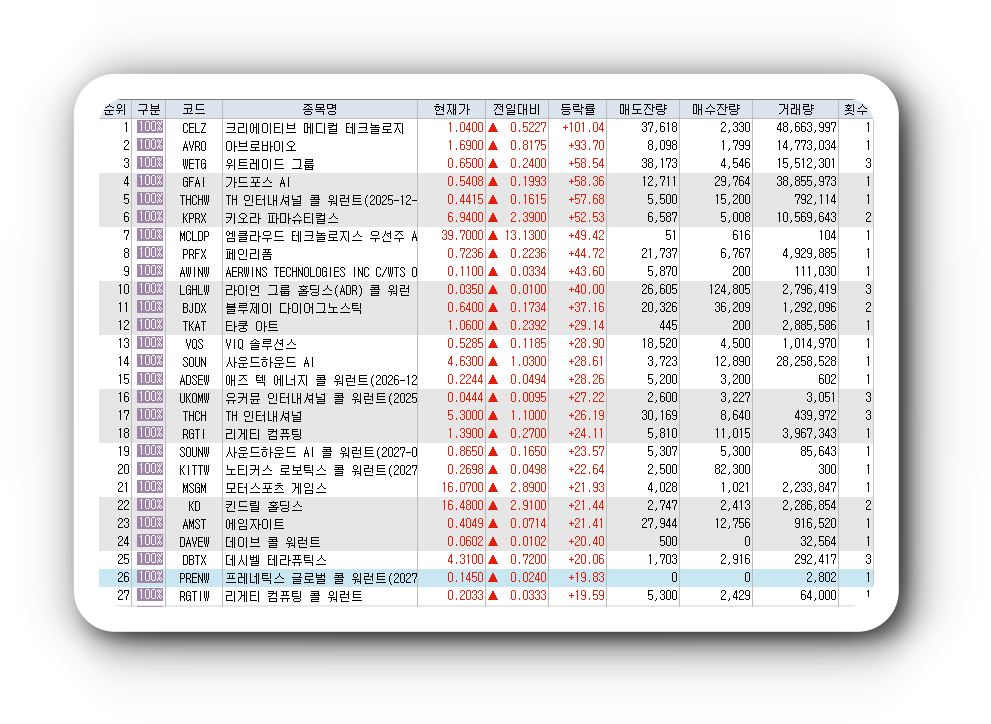Select the DAVEW stock code
Image resolution: width=991 pixels, height=724 pixels.
(194, 542)
